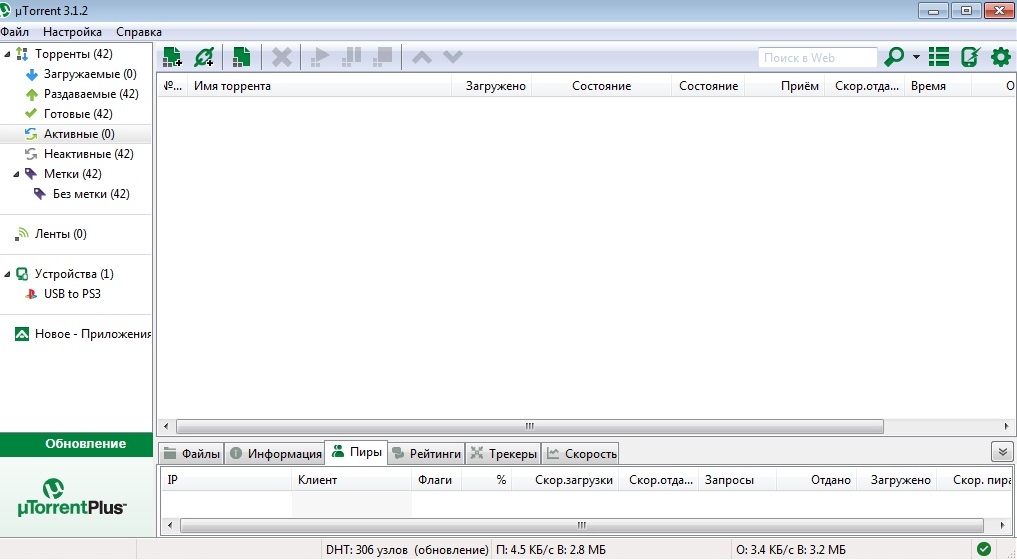Switch to the Трекеры tab

click(503, 454)
